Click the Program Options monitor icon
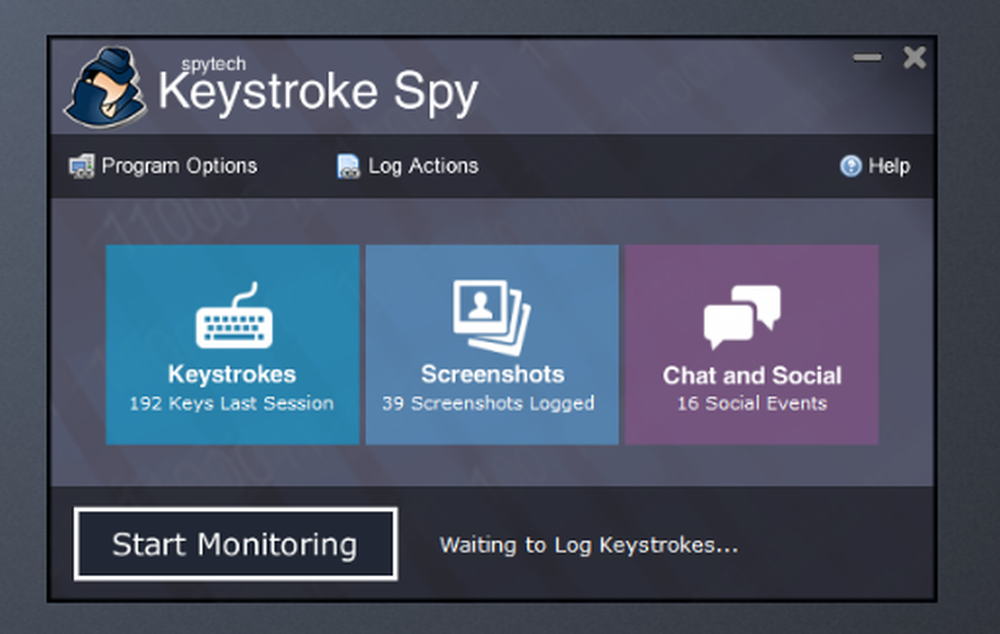 [x=81, y=166]
